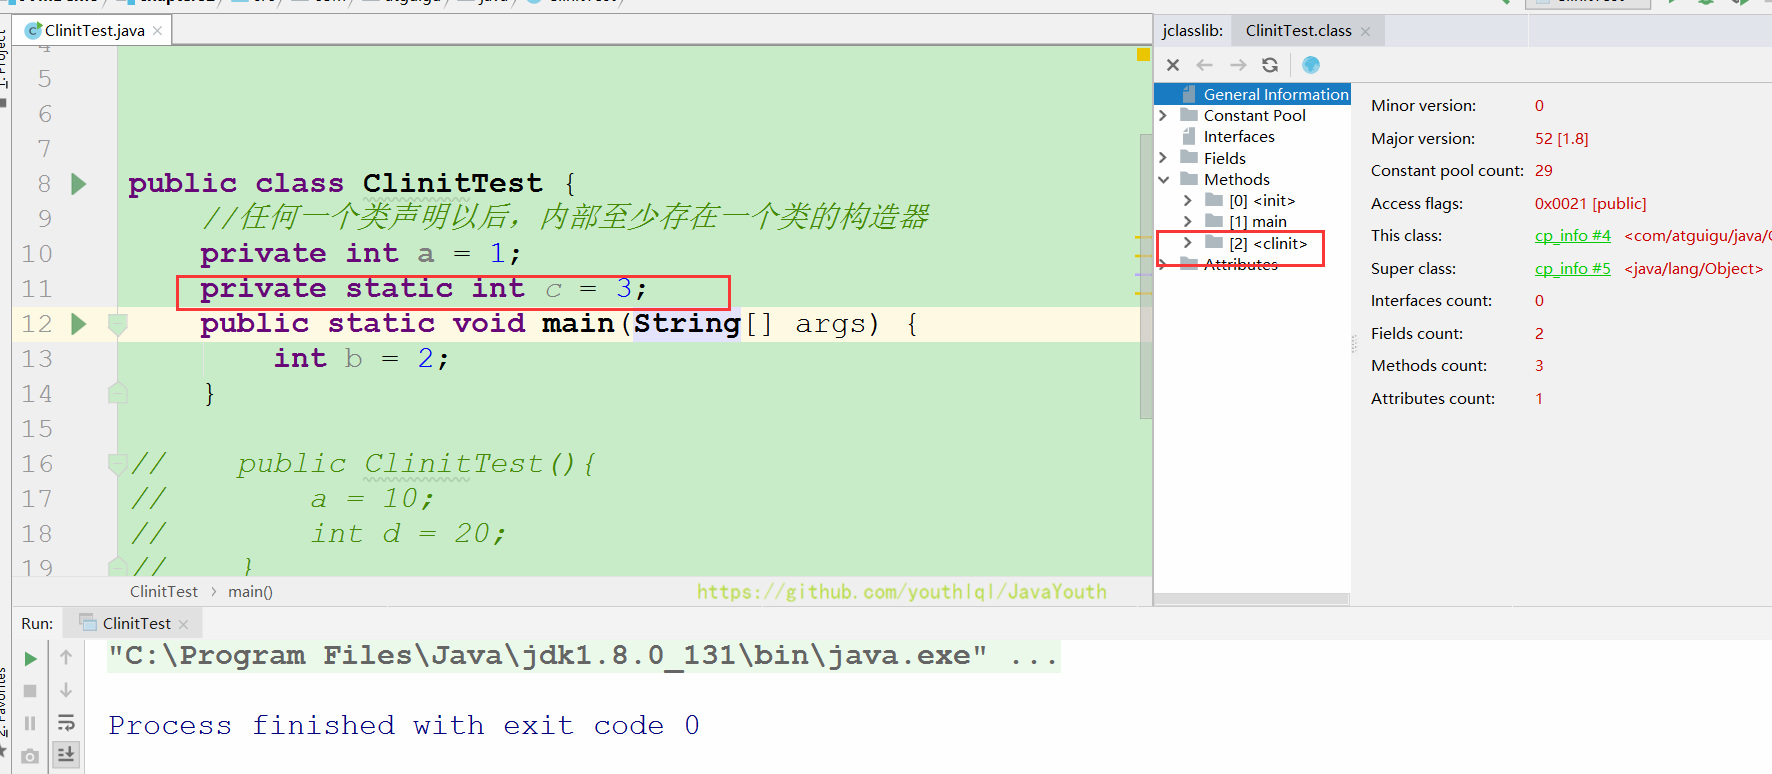The width and height of the screenshot is (1772, 774).
Task: Select Constant Pool tree item
Action: point(1254,116)
